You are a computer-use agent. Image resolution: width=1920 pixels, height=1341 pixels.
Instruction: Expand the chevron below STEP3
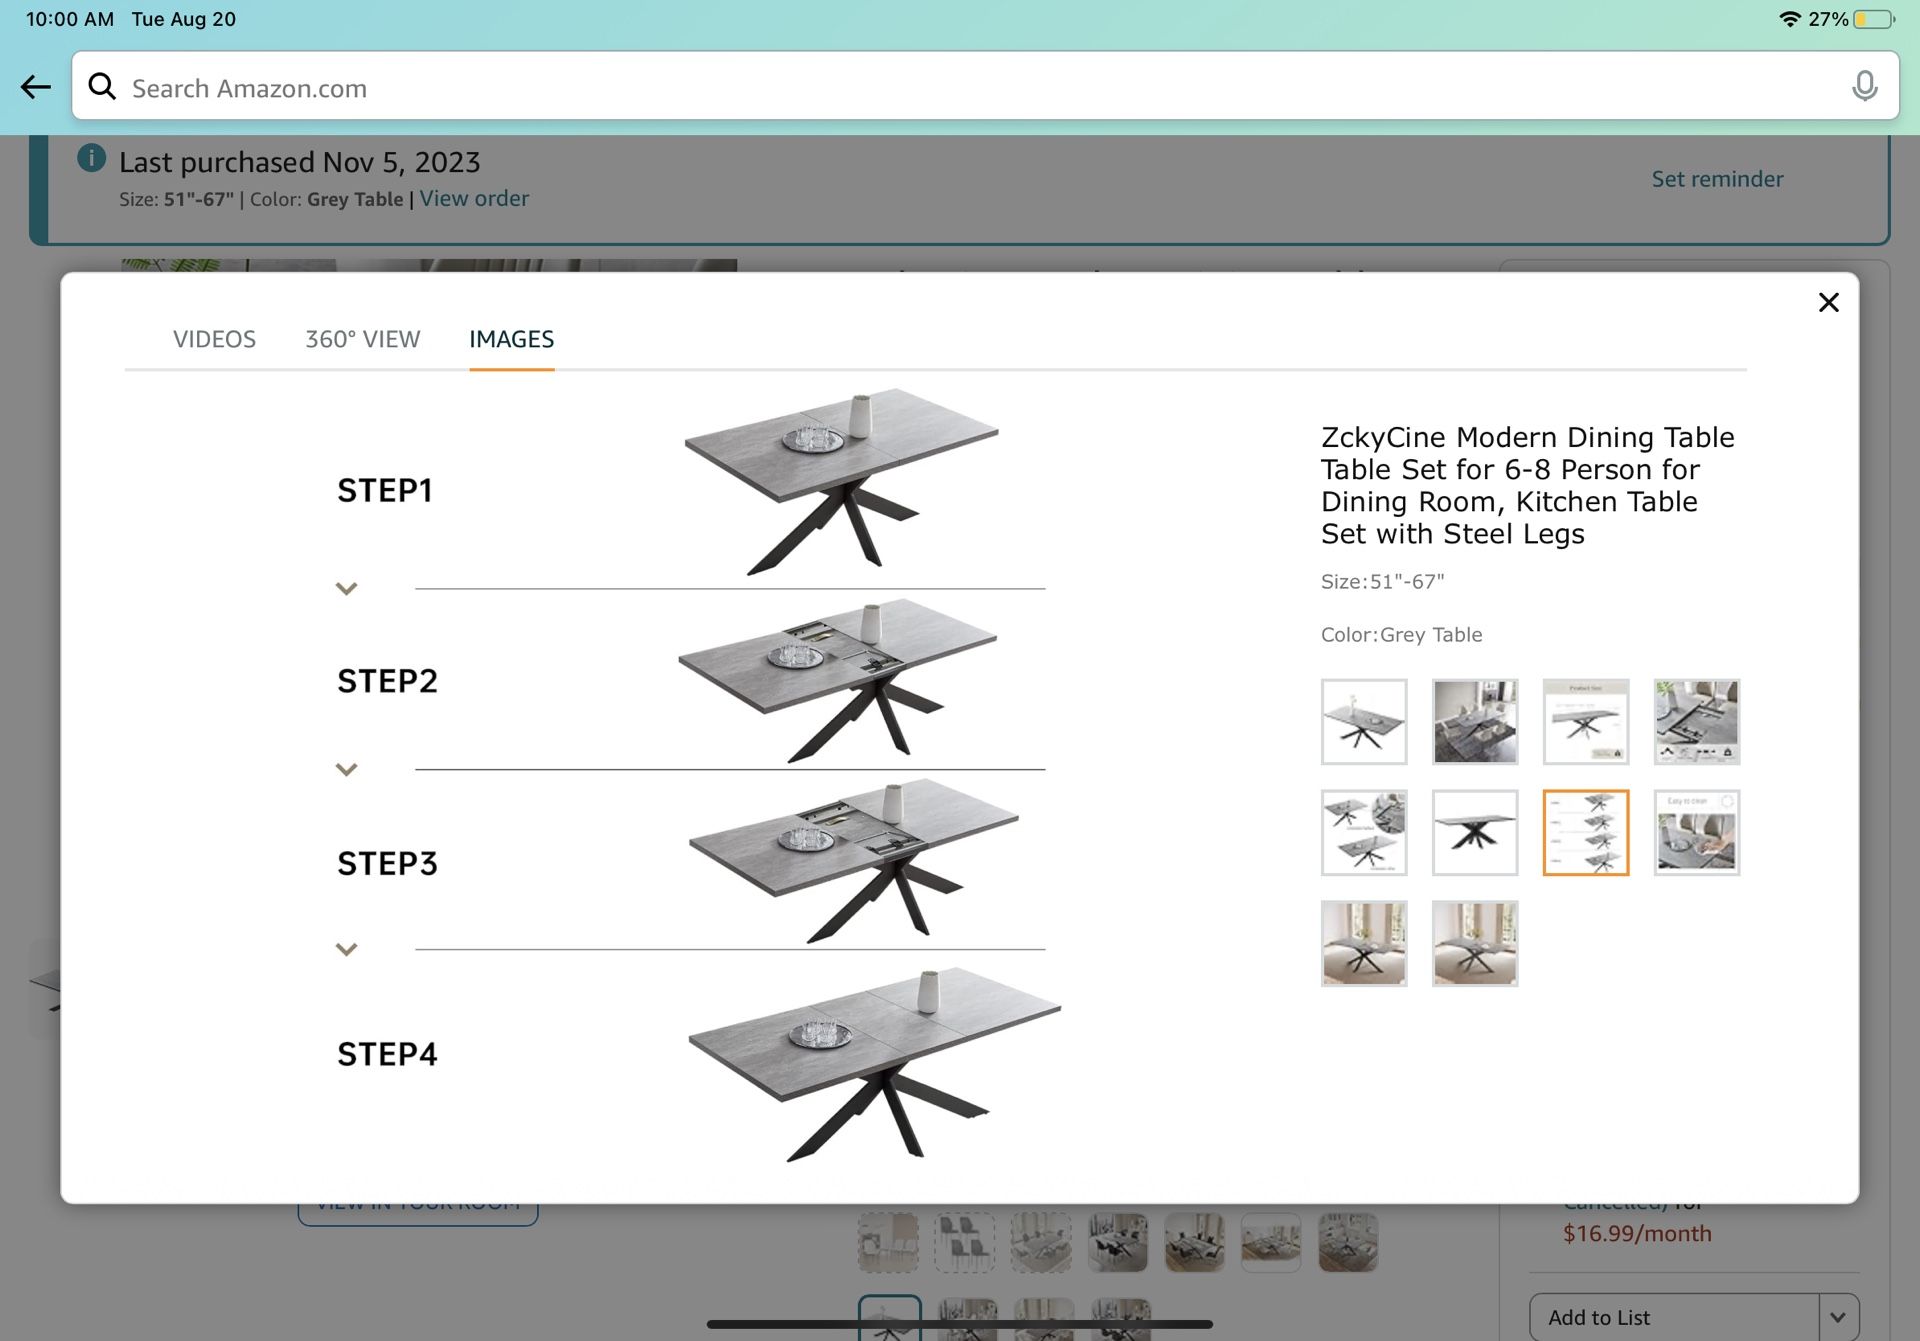[347, 949]
